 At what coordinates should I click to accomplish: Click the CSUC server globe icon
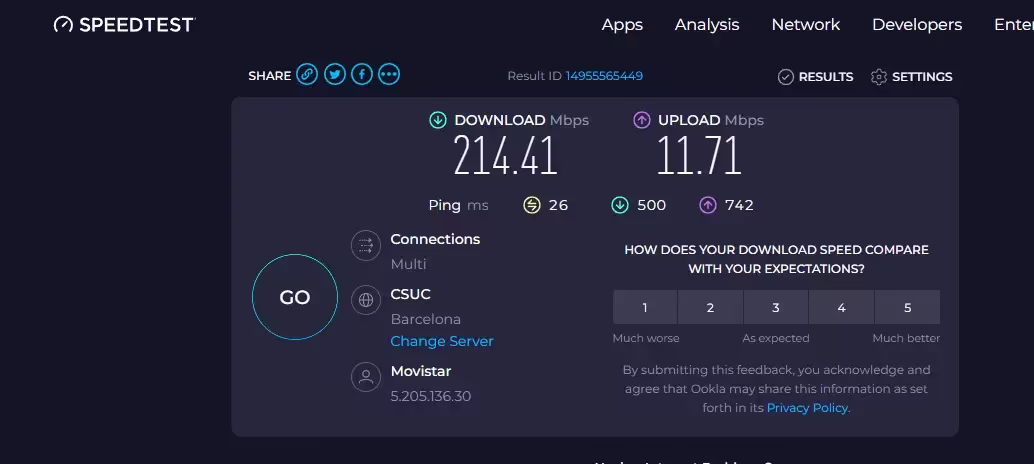pos(366,301)
